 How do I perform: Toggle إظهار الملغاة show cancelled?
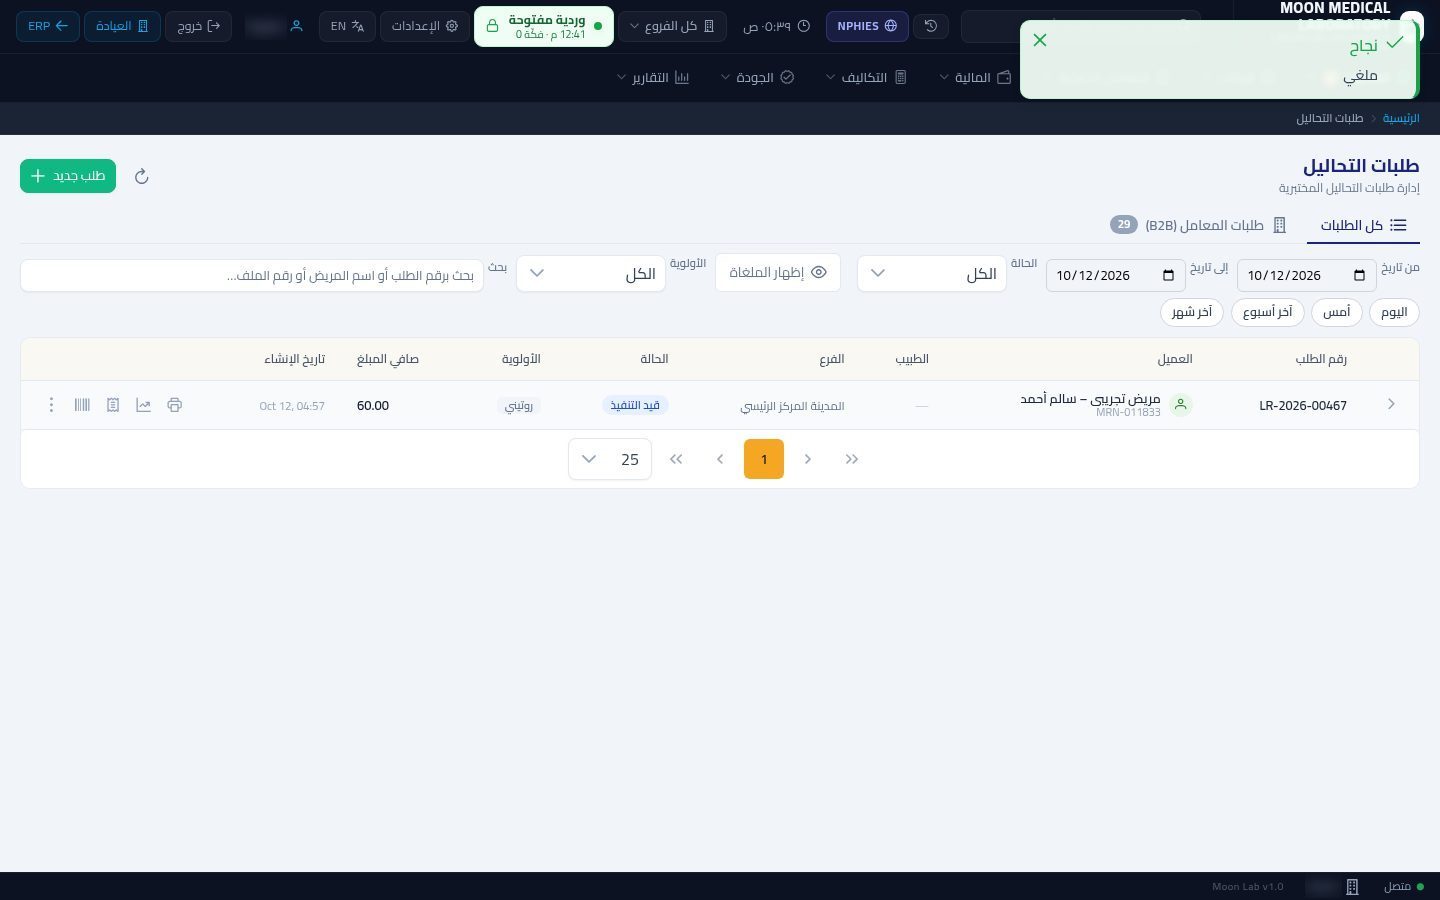[778, 273]
